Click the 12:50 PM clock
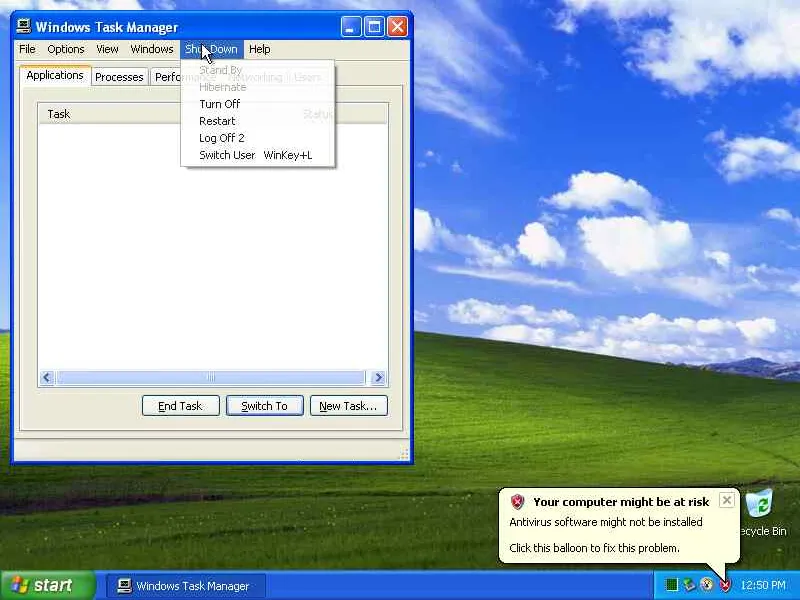The width and height of the screenshot is (800, 600). (763, 585)
